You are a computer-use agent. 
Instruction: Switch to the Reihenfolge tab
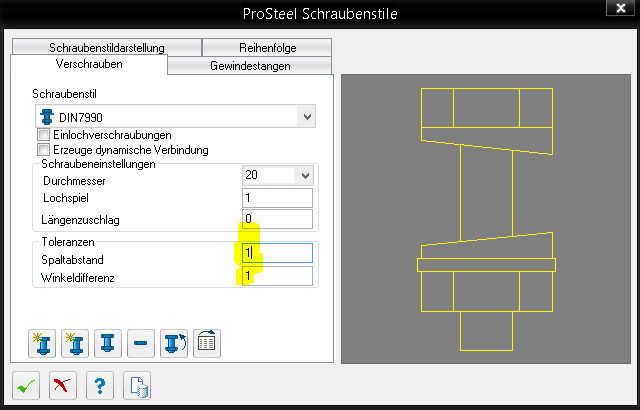[267, 48]
